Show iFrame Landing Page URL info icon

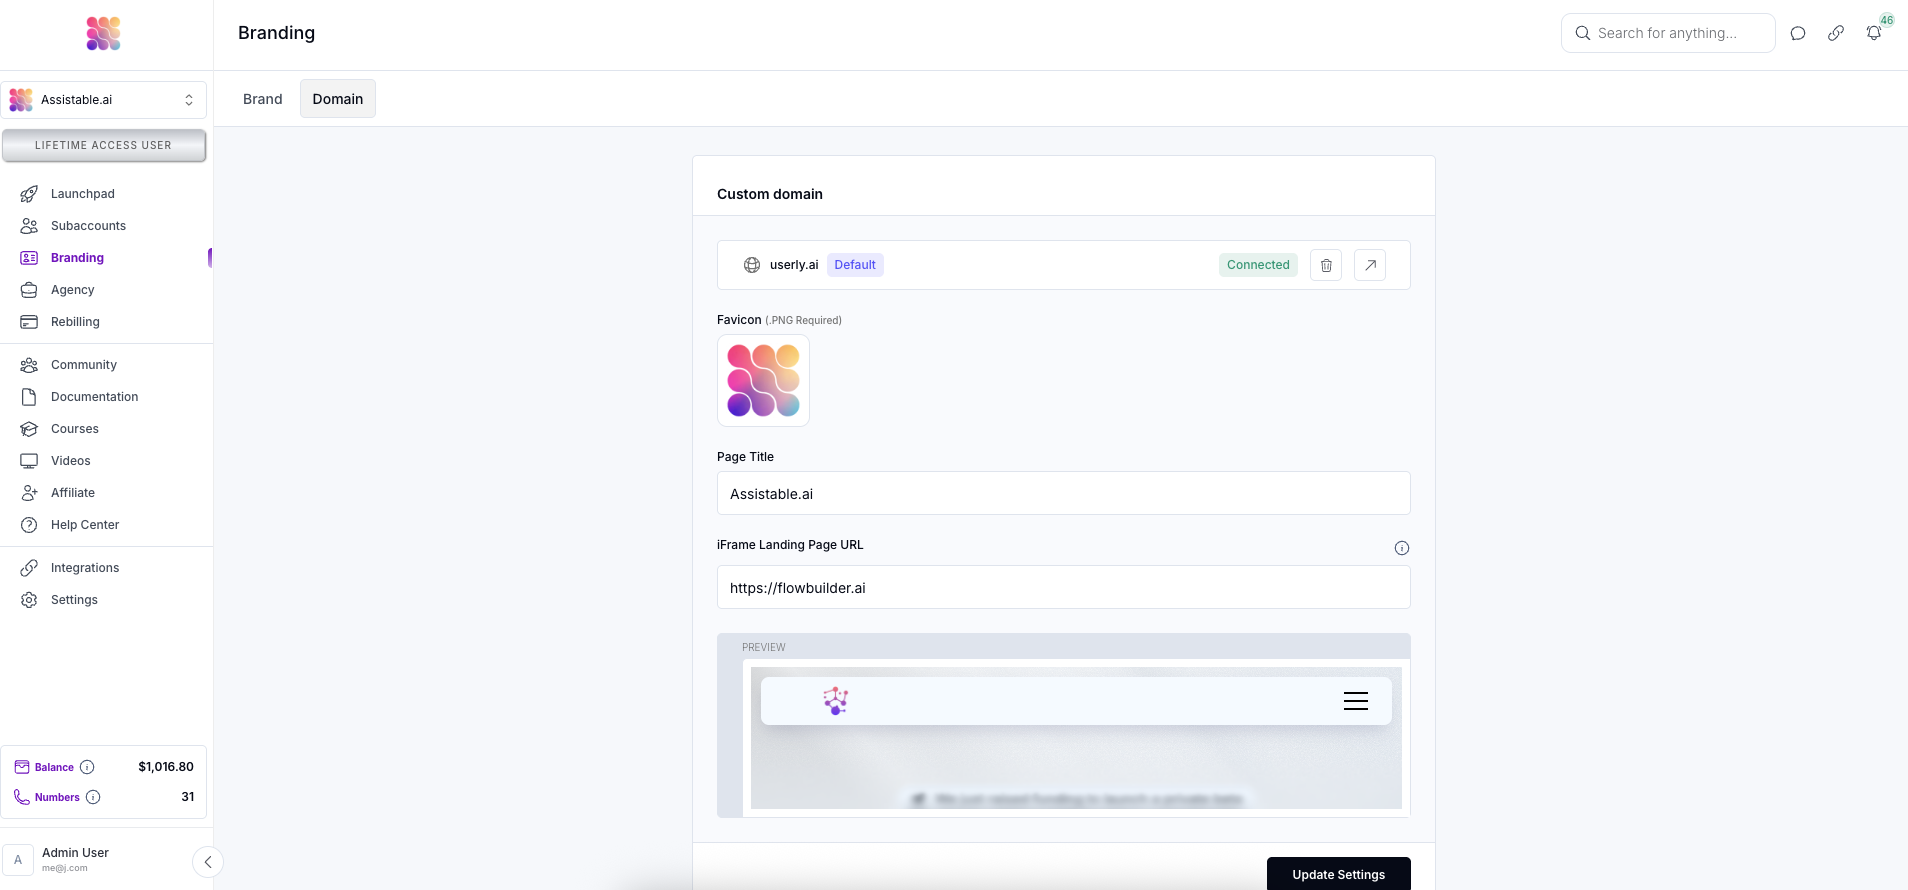pos(1402,548)
